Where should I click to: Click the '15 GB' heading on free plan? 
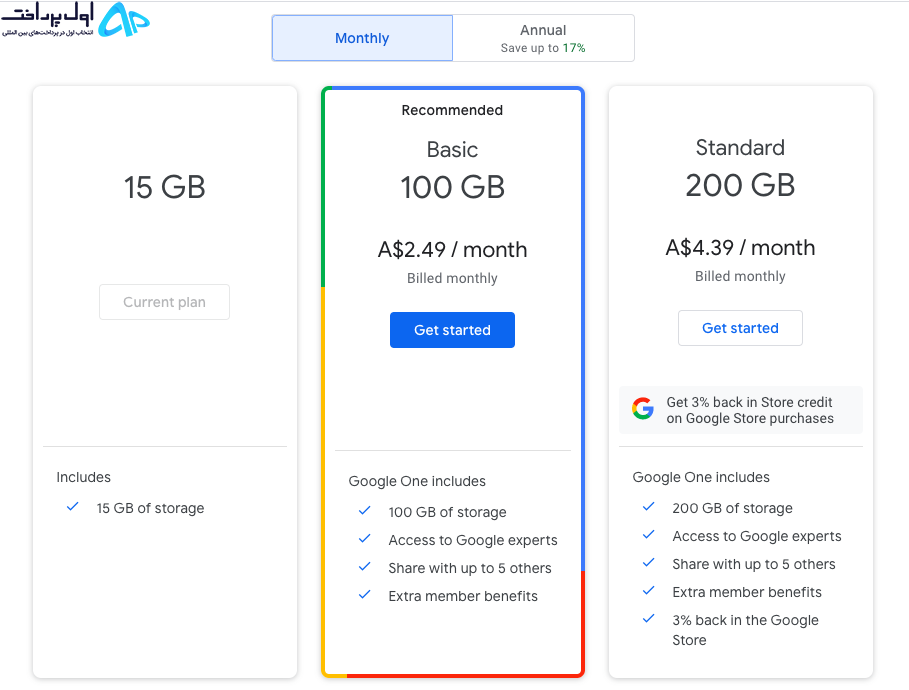pyautogui.click(x=165, y=187)
